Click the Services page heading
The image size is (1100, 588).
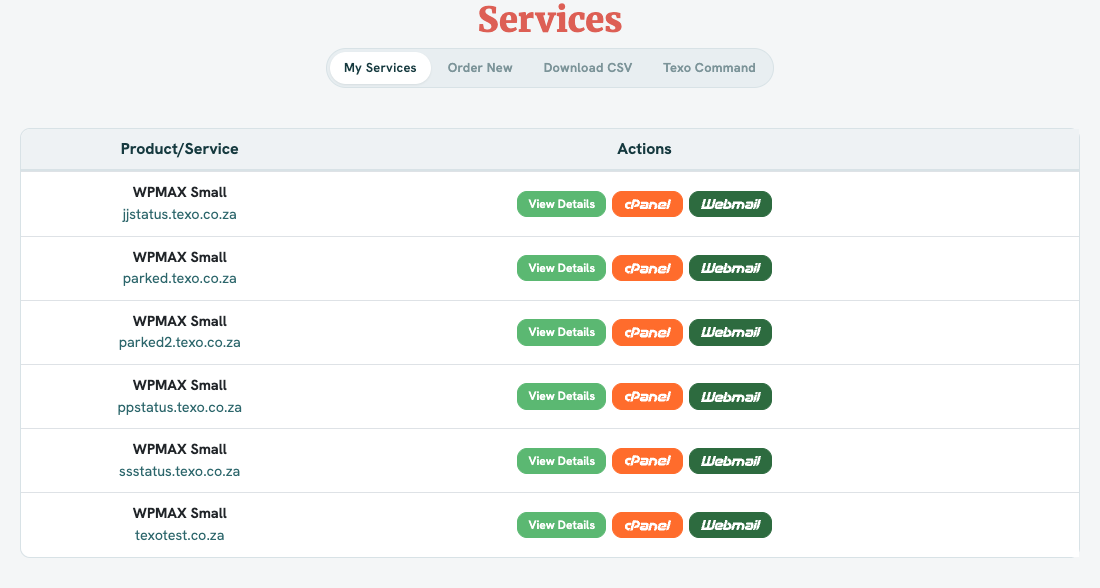[x=550, y=19]
